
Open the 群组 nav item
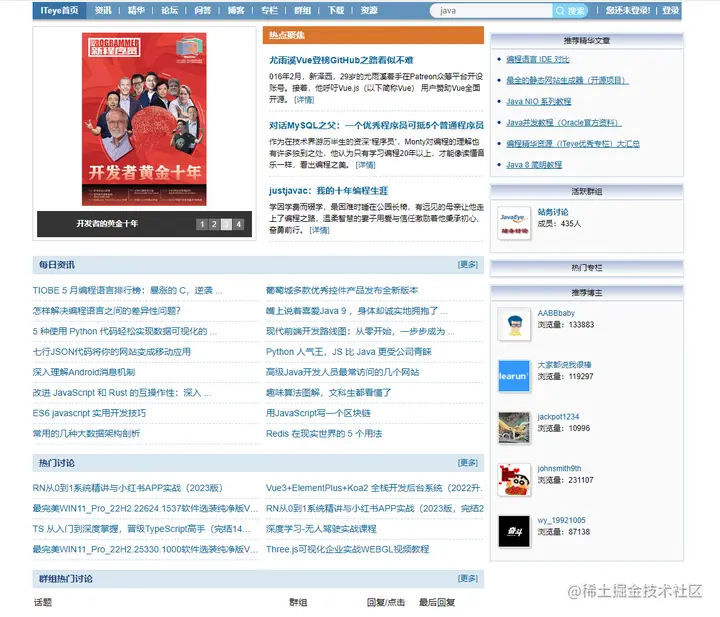(302, 10)
